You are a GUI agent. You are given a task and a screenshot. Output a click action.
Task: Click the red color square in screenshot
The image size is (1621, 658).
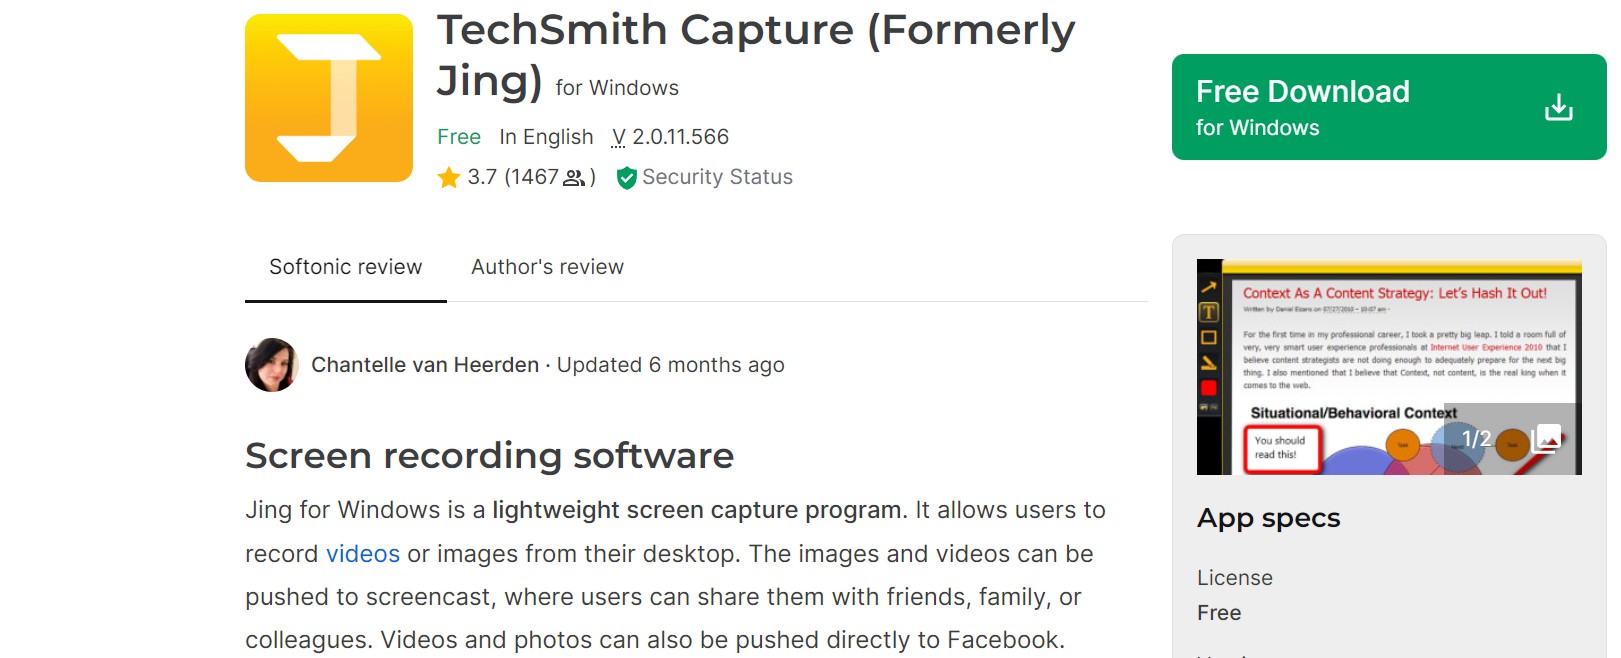1208,387
